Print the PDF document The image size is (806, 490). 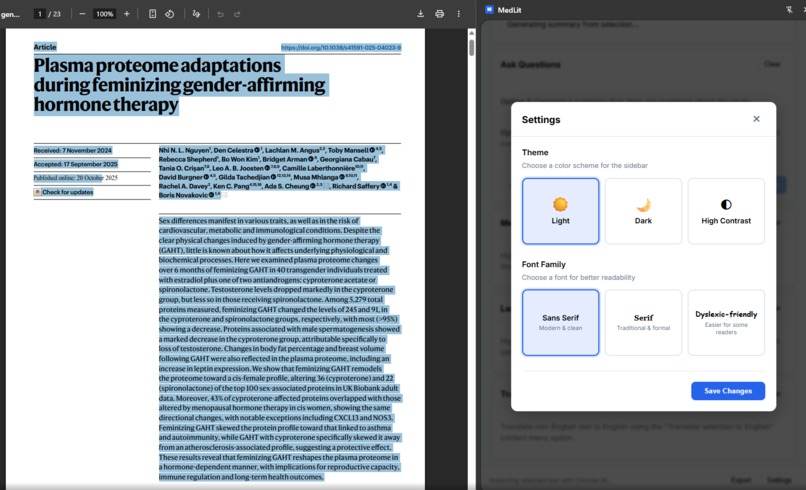pyautogui.click(x=439, y=14)
